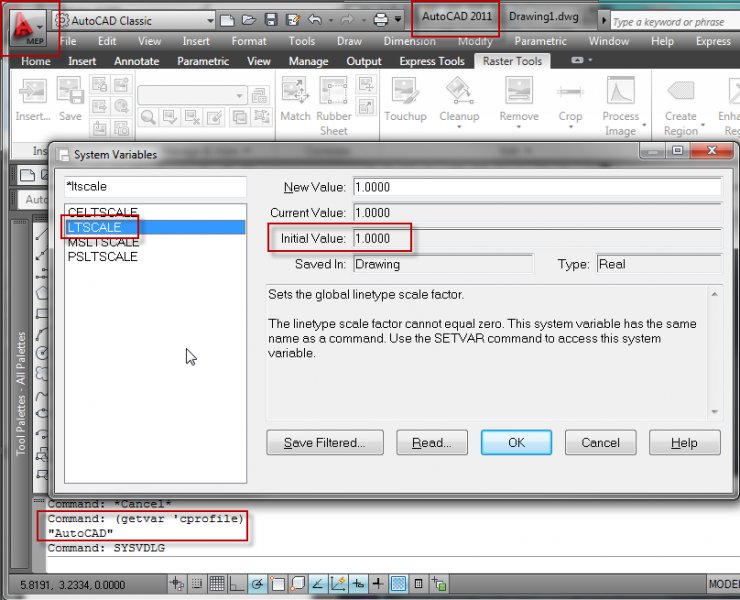Toggle Object Snap in status bar
The width and height of the screenshot is (740, 600).
pos(278,584)
